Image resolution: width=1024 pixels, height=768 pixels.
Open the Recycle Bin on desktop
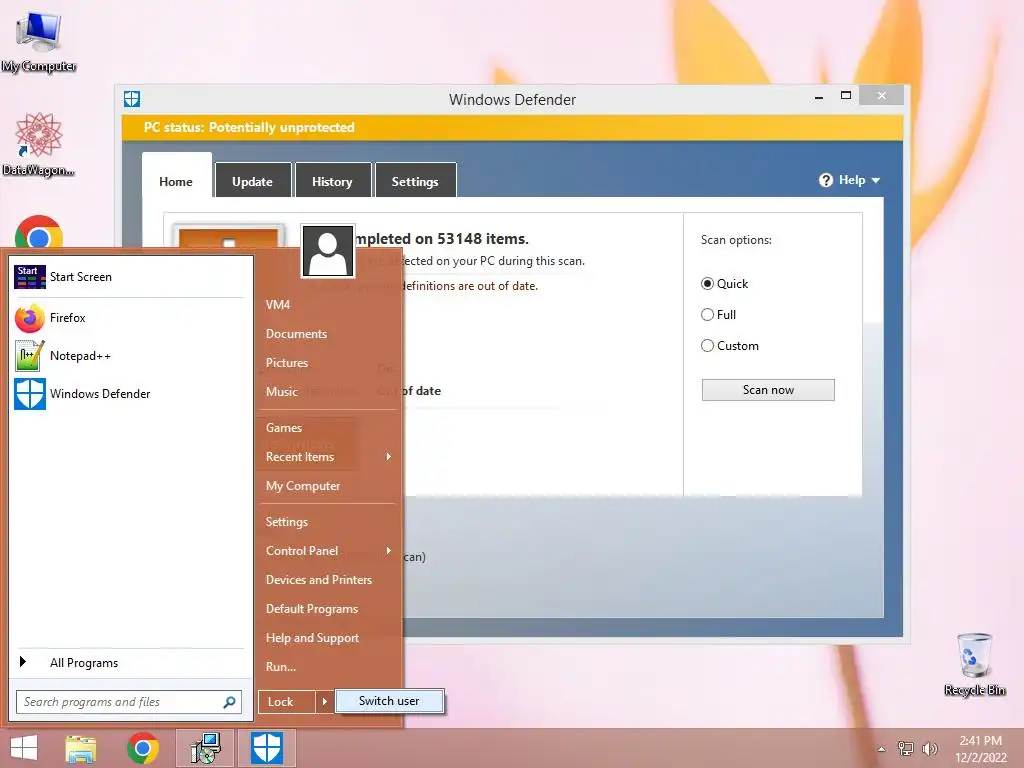[x=974, y=664]
